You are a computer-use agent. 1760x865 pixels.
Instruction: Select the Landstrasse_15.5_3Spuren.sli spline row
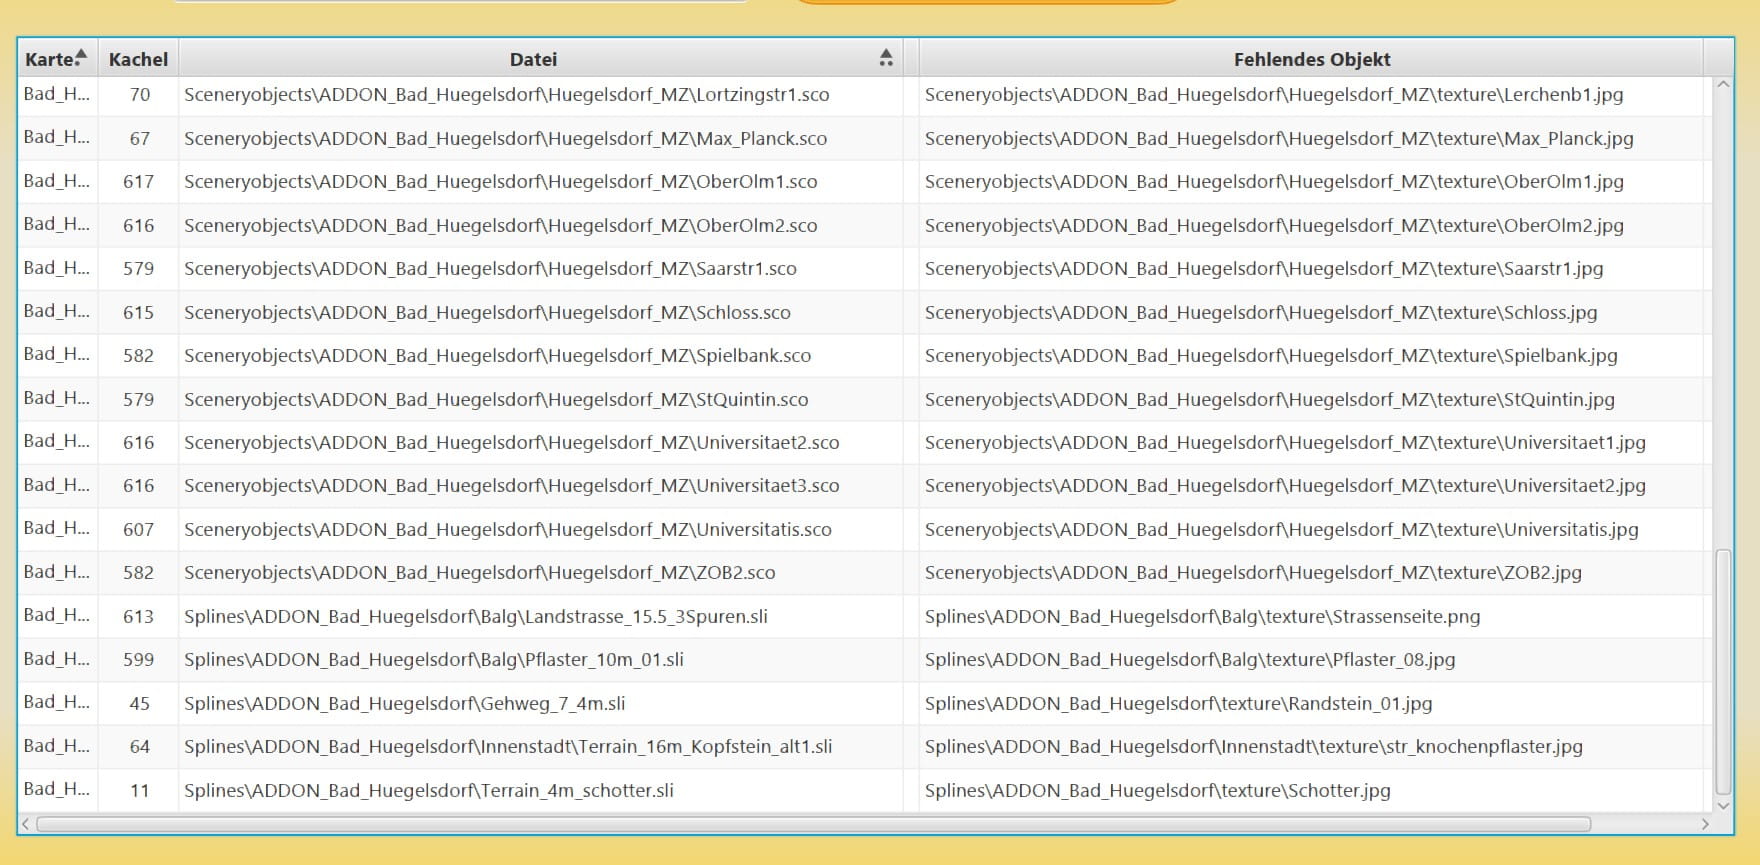coord(475,616)
